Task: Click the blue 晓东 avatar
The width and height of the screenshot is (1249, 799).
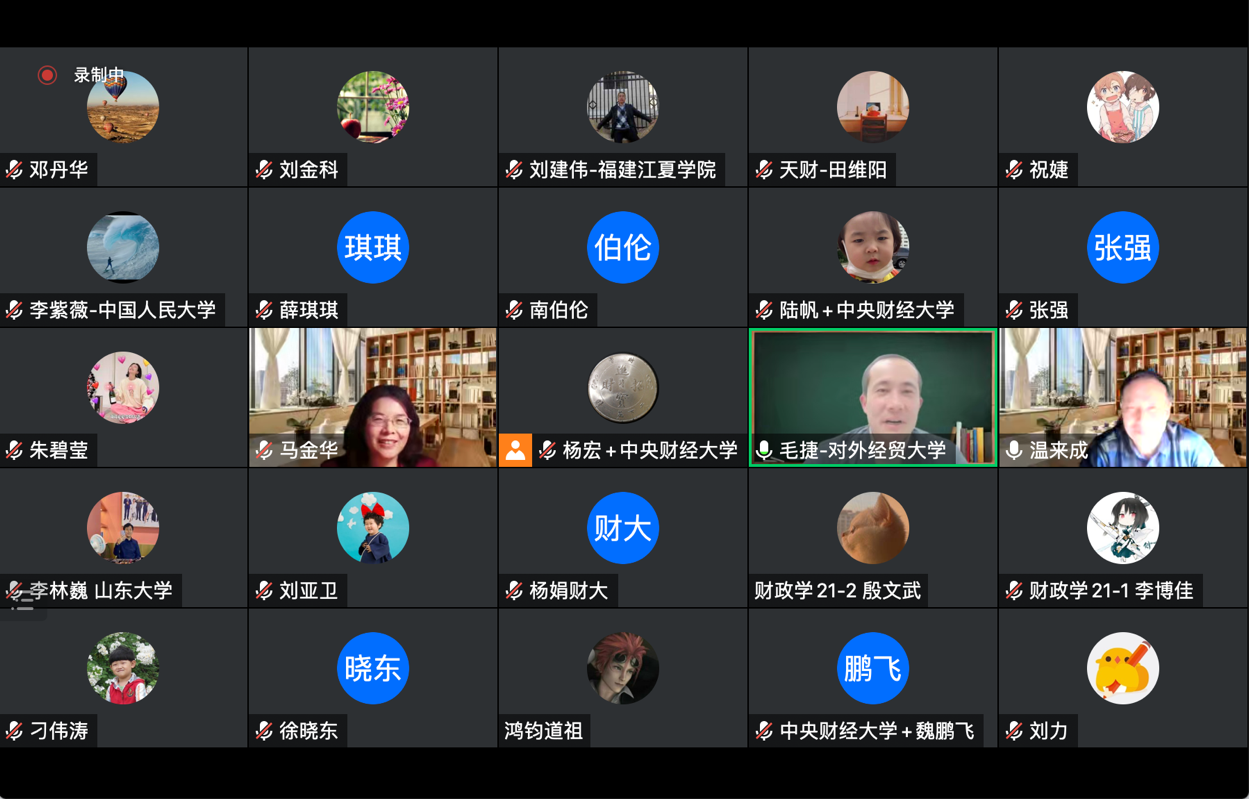Action: pyautogui.click(x=373, y=668)
